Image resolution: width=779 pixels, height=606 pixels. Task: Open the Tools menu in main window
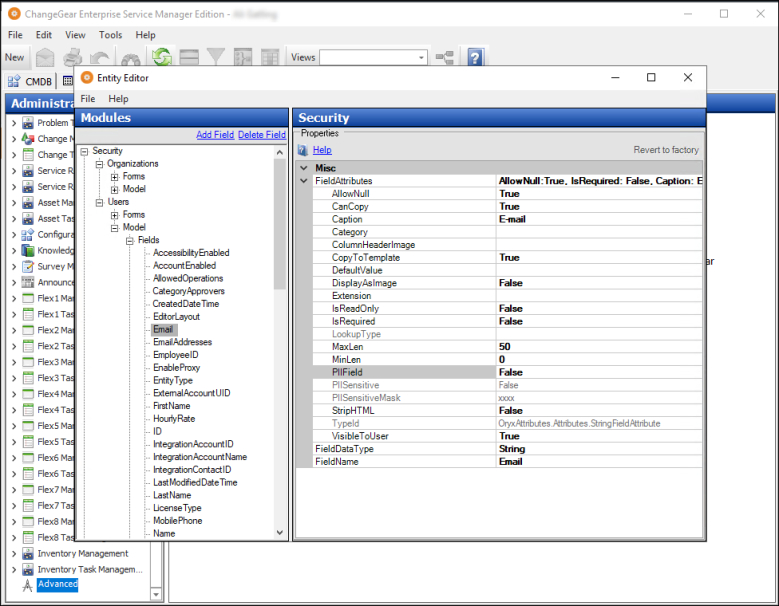110,35
